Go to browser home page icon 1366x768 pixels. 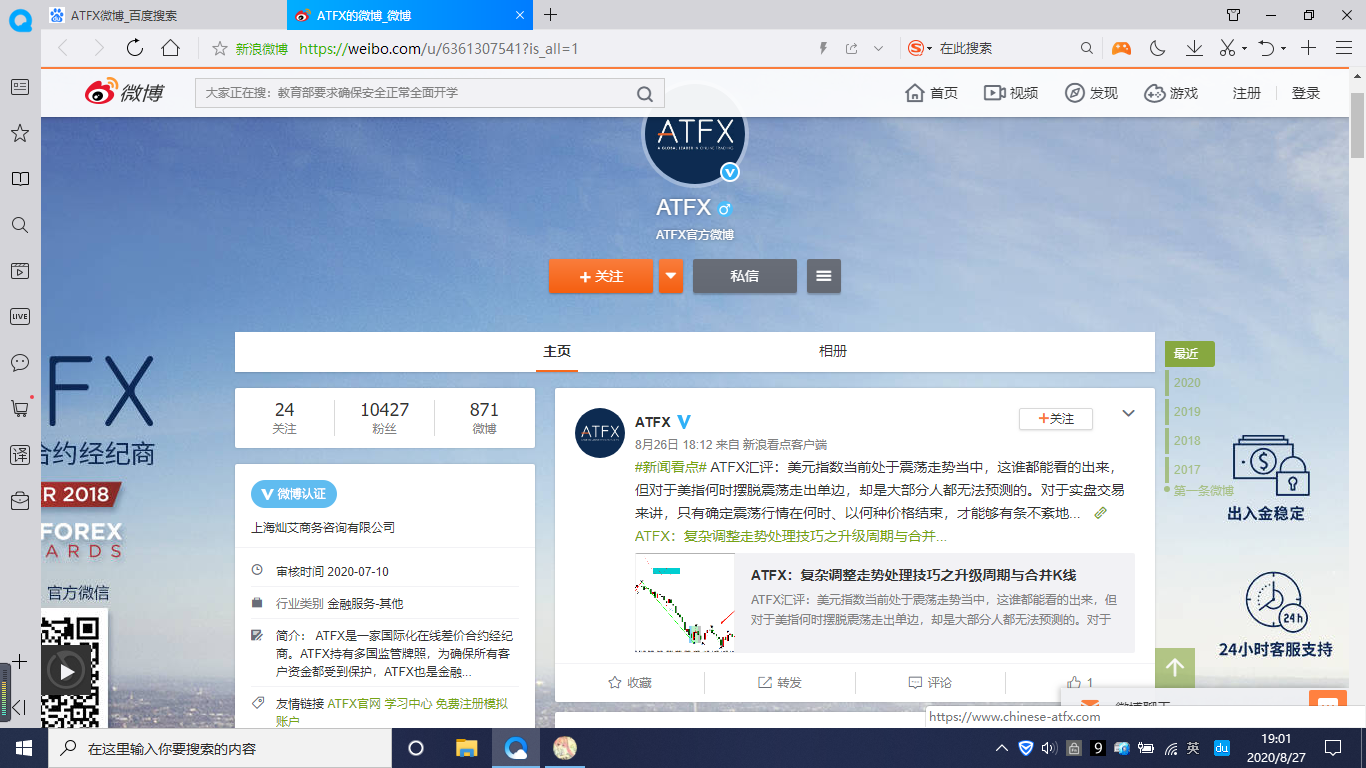(x=171, y=48)
